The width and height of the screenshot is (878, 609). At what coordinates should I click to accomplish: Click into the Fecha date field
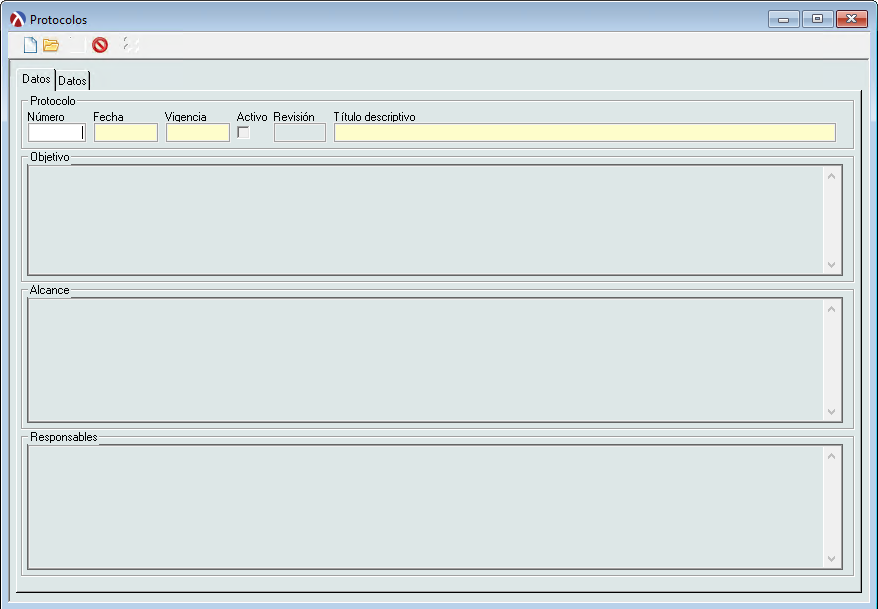pos(125,132)
